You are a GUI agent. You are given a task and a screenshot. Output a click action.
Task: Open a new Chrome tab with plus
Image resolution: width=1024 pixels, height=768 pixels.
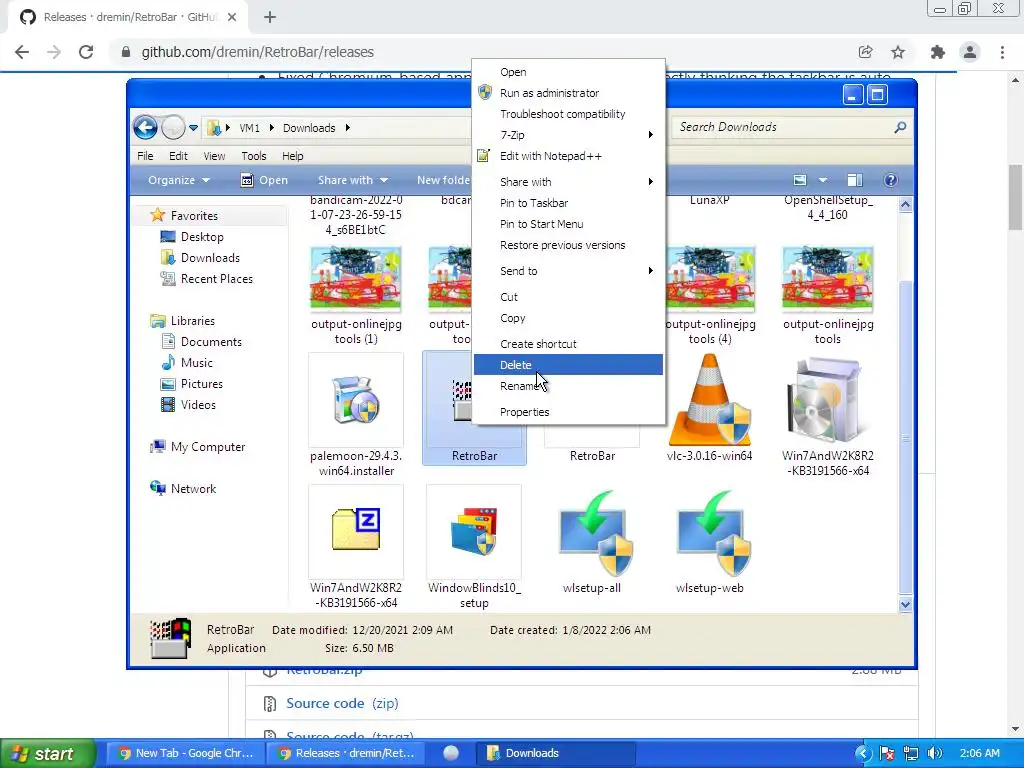pyautogui.click(x=270, y=18)
